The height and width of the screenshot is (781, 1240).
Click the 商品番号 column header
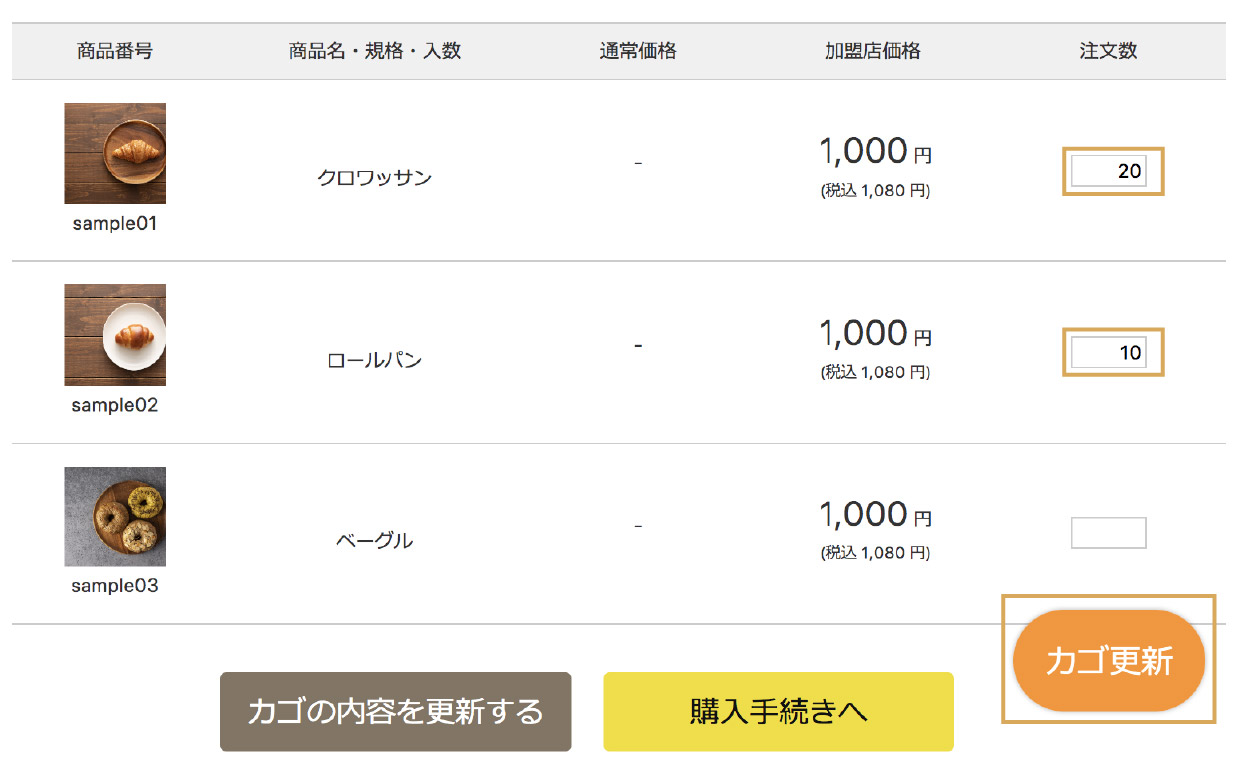[115, 51]
